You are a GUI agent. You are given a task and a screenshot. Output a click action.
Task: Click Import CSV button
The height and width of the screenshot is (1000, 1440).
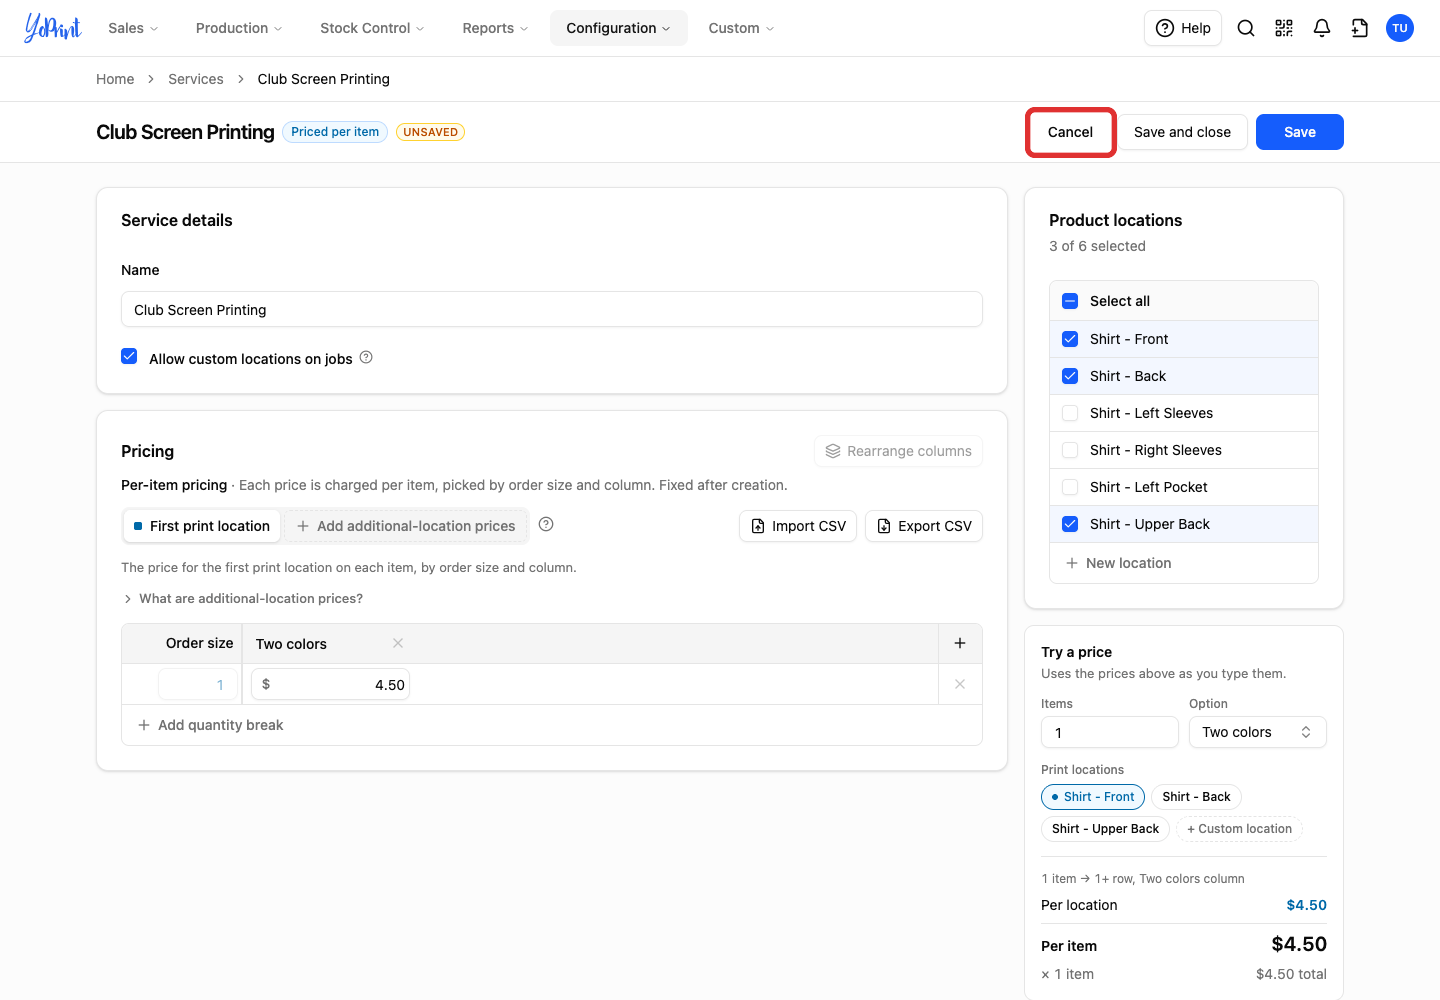click(798, 526)
